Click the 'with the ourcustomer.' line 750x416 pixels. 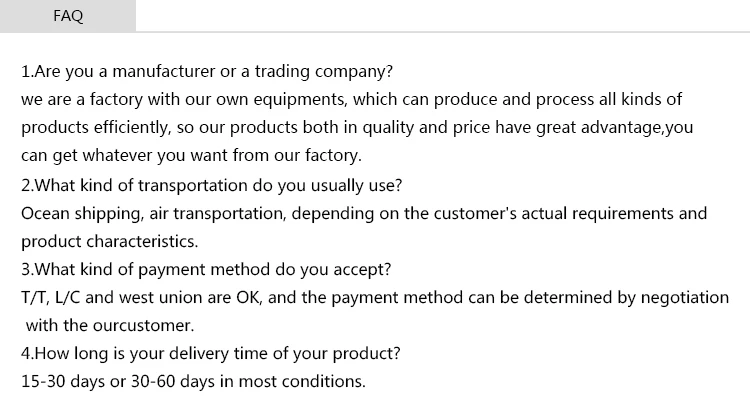[110, 326]
